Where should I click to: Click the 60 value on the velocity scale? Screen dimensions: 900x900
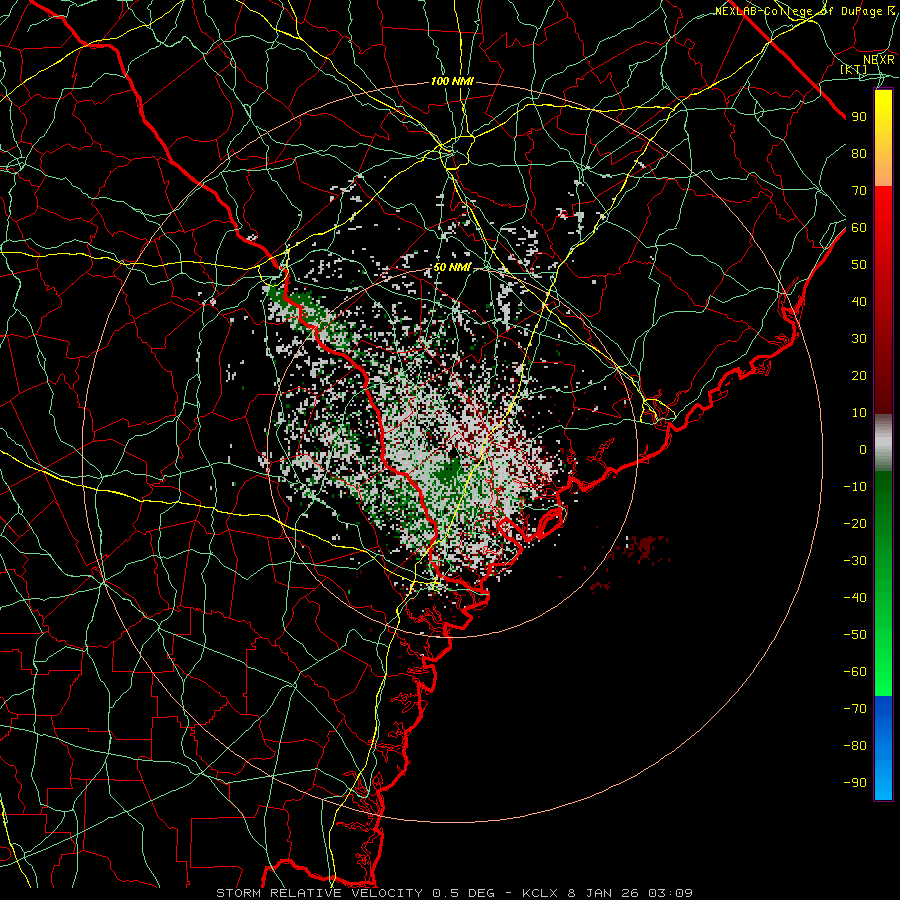859,227
